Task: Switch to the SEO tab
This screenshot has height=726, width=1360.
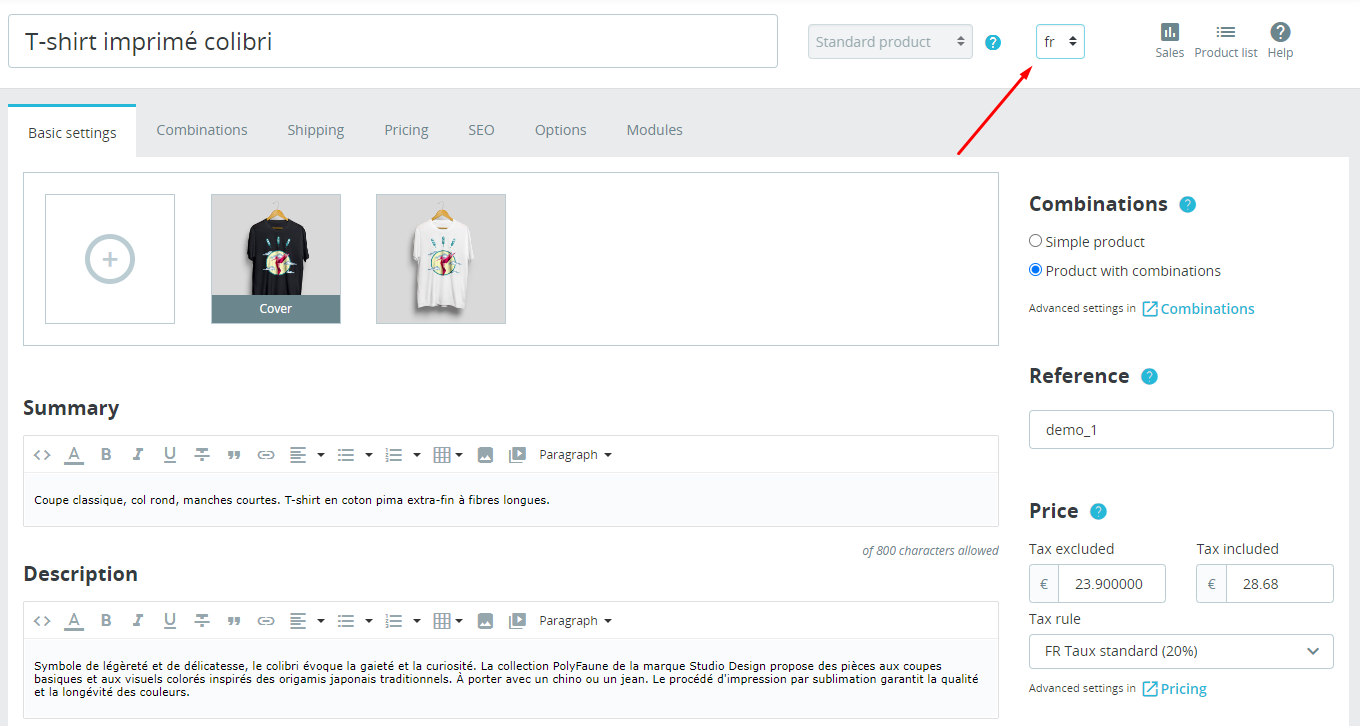Action: tap(481, 130)
